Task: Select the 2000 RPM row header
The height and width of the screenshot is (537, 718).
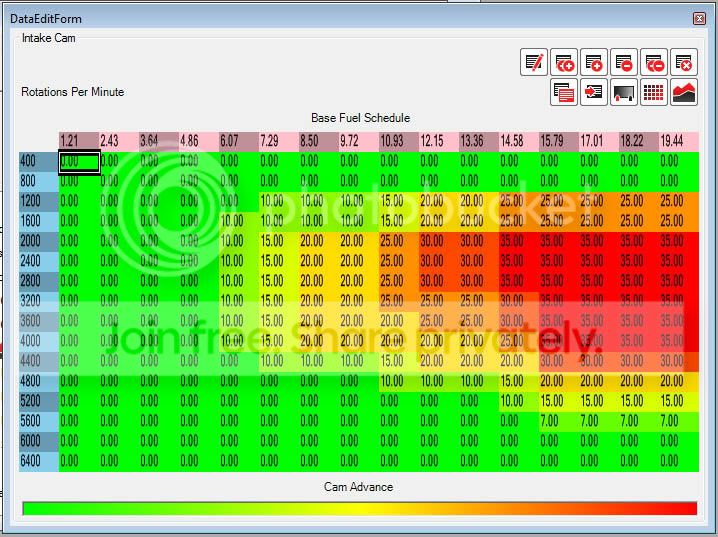Action: coord(38,241)
